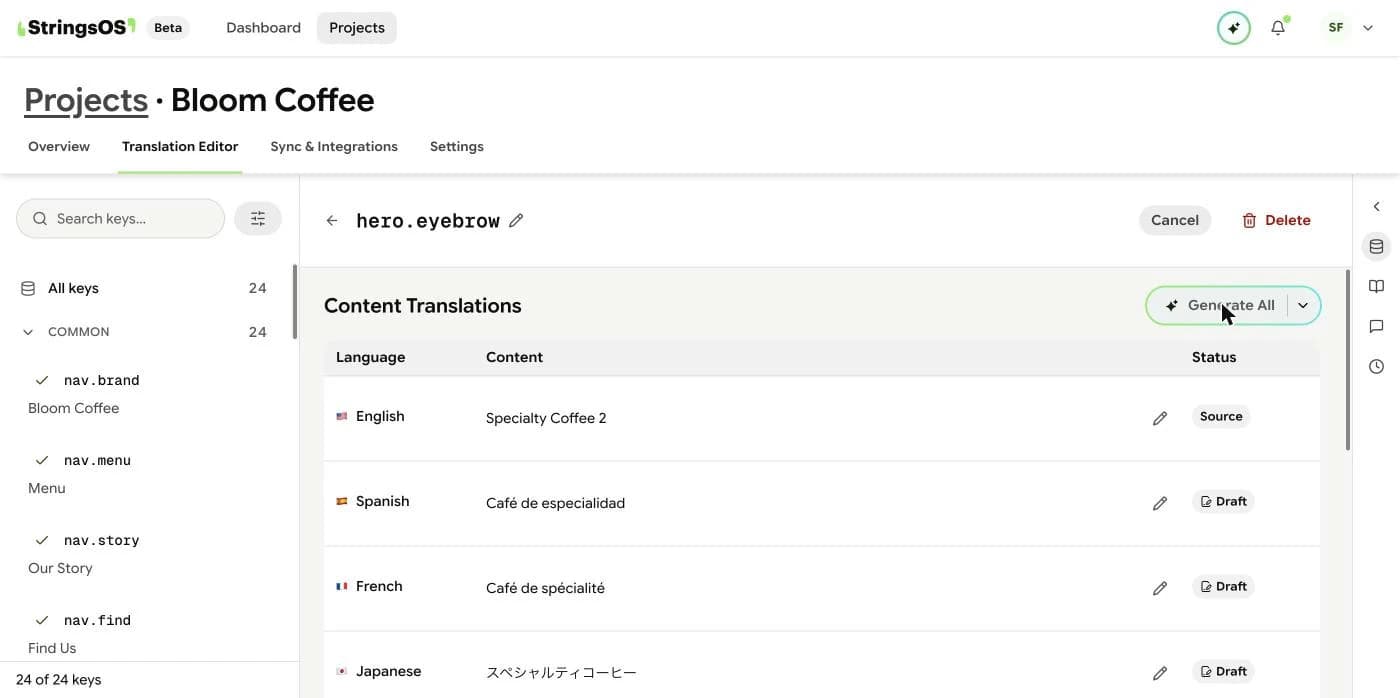Open the SF user account menu chevron
The height and width of the screenshot is (698, 1400).
[x=1368, y=28]
